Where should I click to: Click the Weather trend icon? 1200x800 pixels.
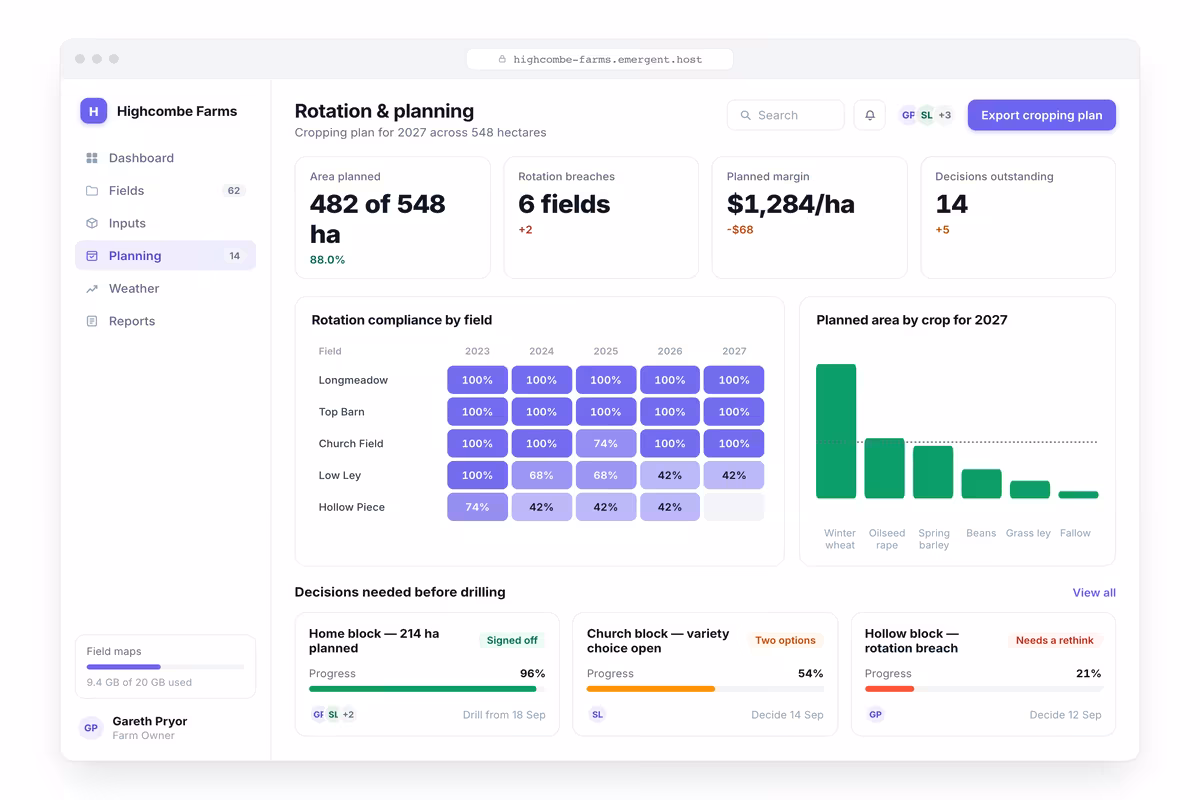click(92, 289)
